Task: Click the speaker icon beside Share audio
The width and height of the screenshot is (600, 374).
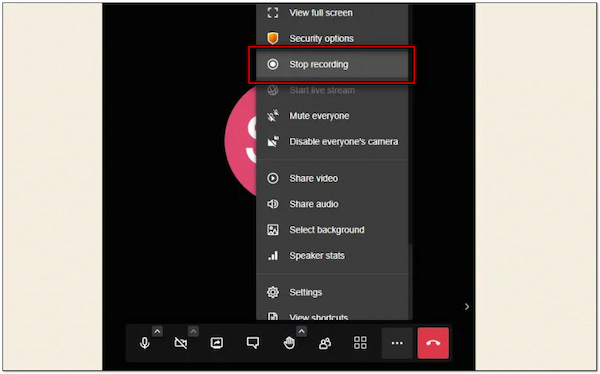Action: pyautogui.click(x=273, y=204)
